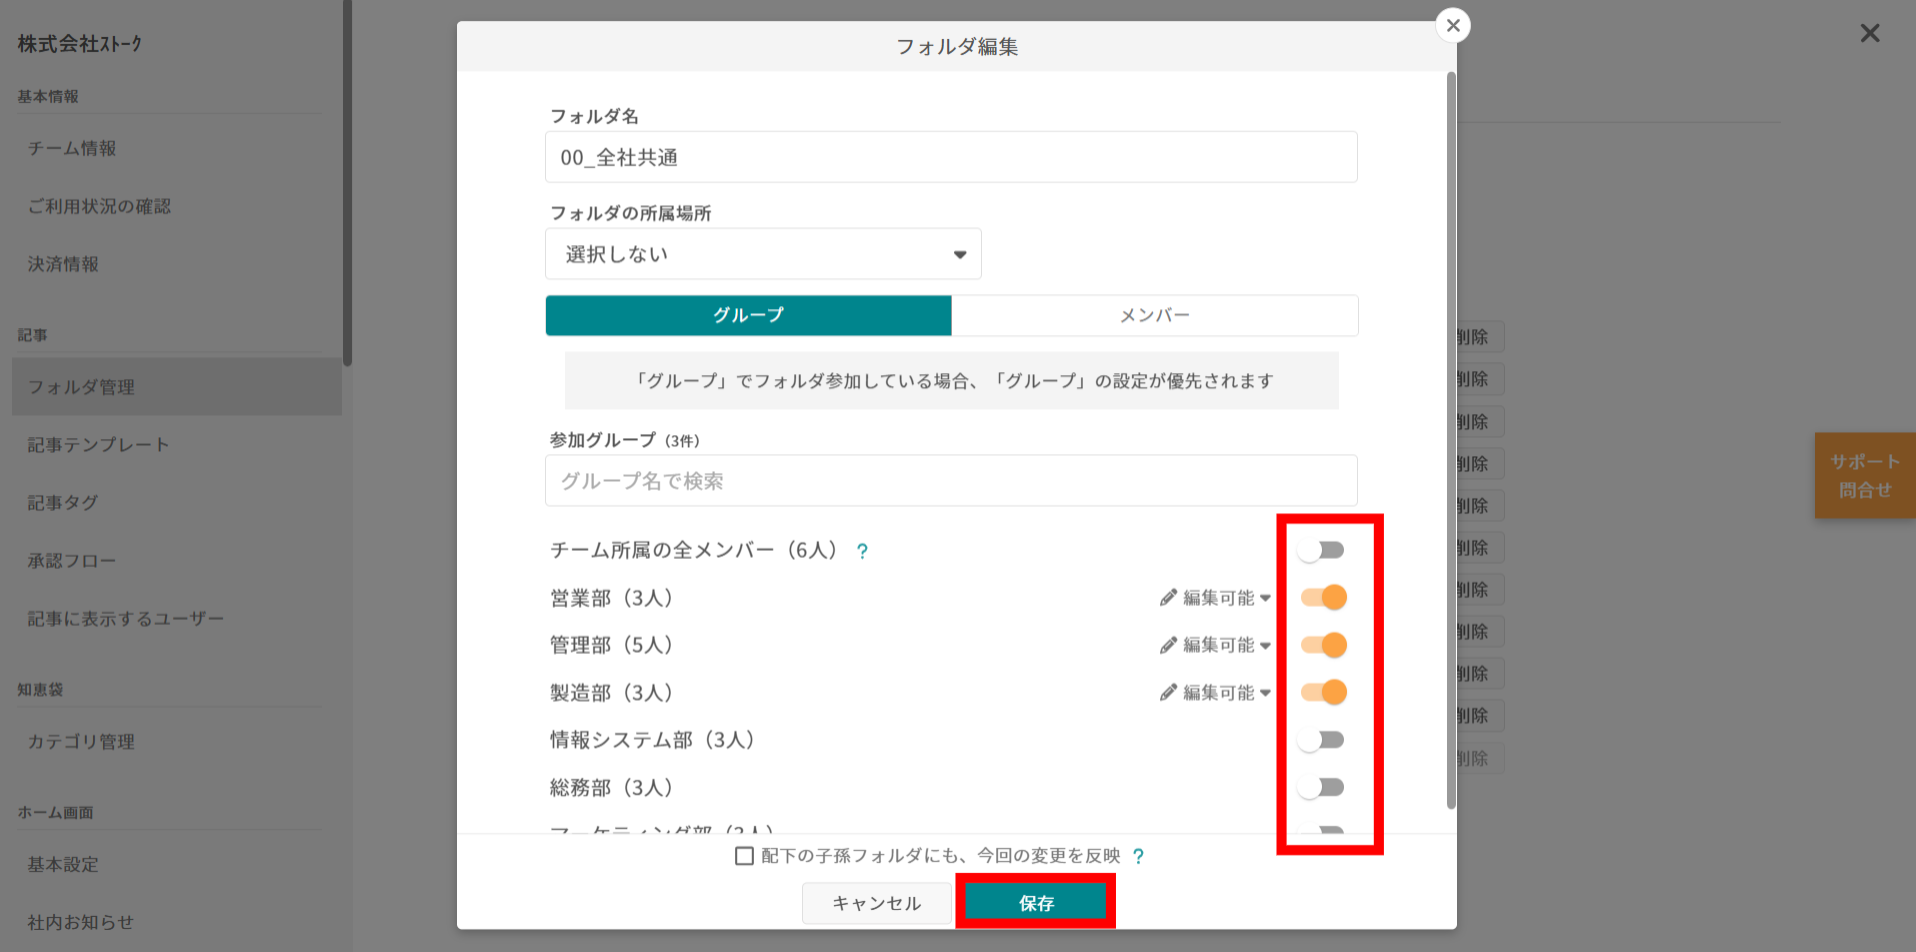Click 総務部（3人） group label
This screenshot has height=952, width=1916.
(612, 787)
